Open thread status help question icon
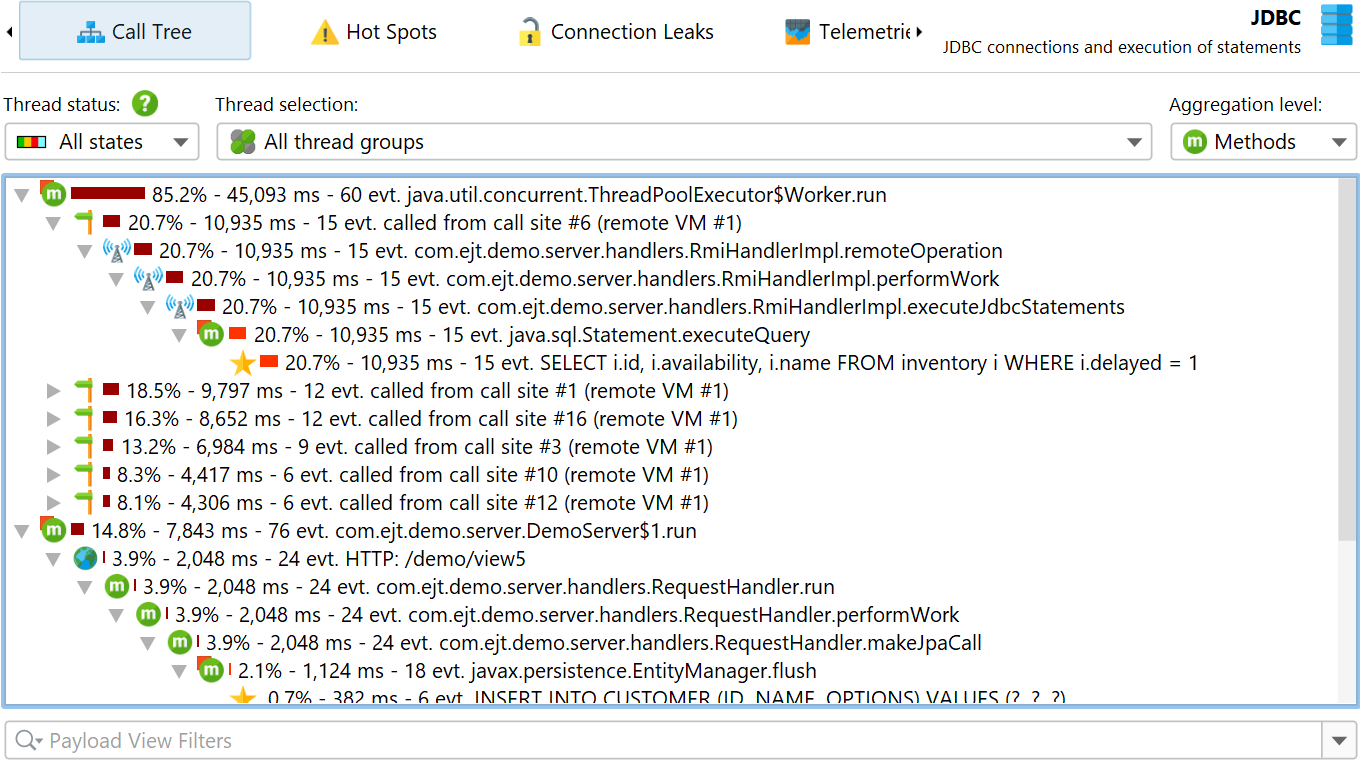 point(146,103)
